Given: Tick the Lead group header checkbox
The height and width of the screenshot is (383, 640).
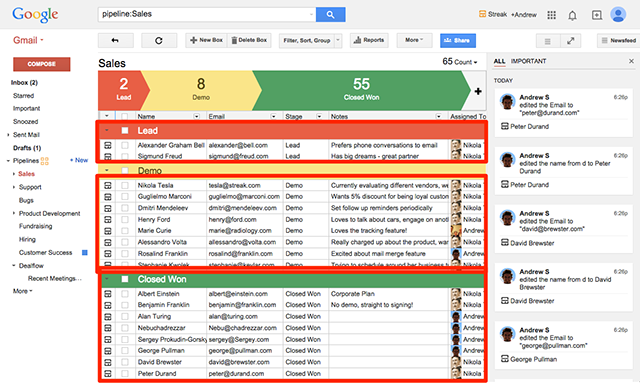Looking at the screenshot, I should click(x=125, y=131).
